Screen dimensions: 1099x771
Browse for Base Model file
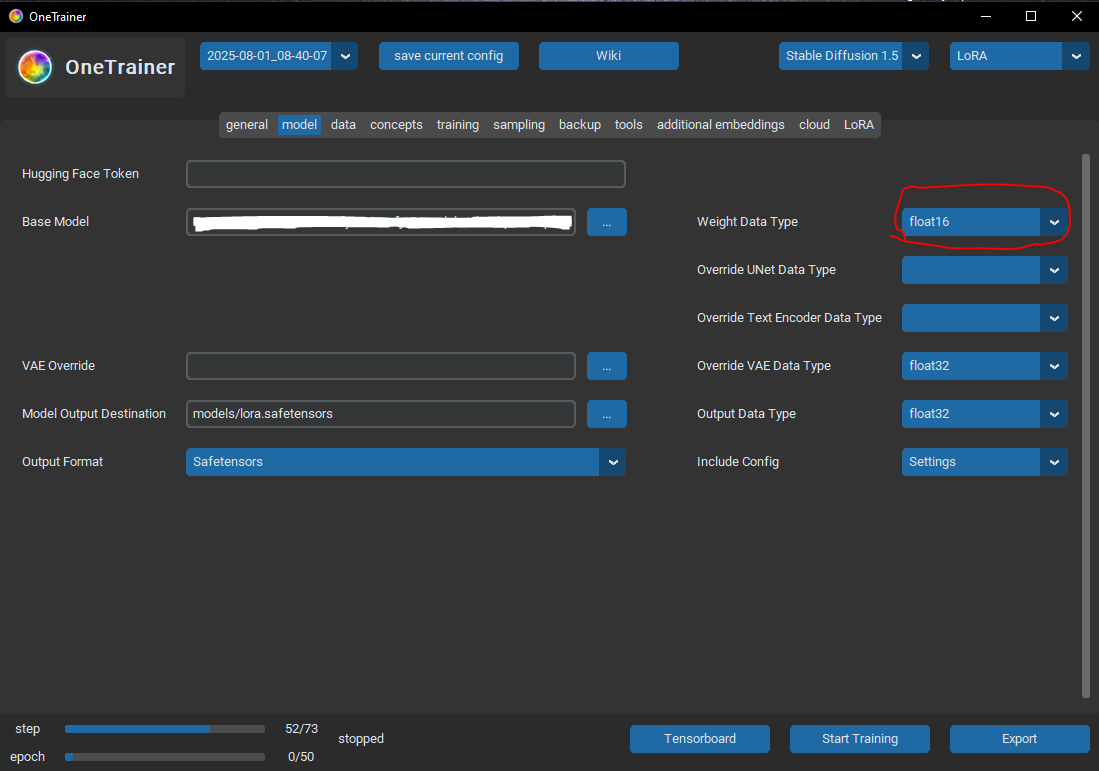click(606, 222)
